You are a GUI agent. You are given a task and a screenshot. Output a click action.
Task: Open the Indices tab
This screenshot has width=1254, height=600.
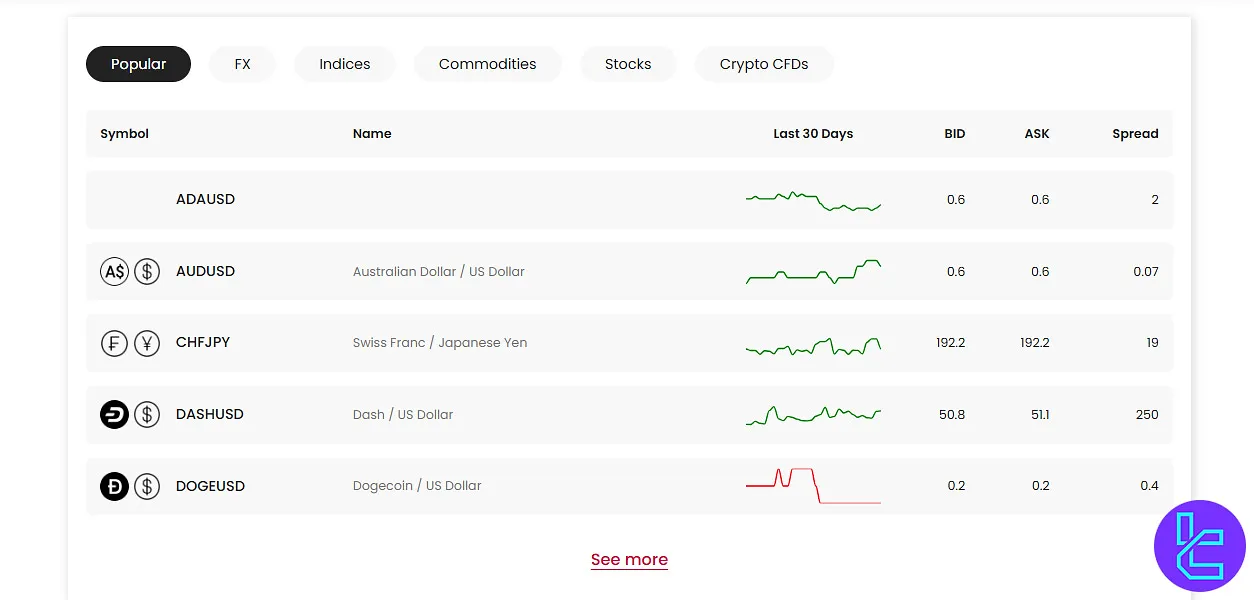344,64
